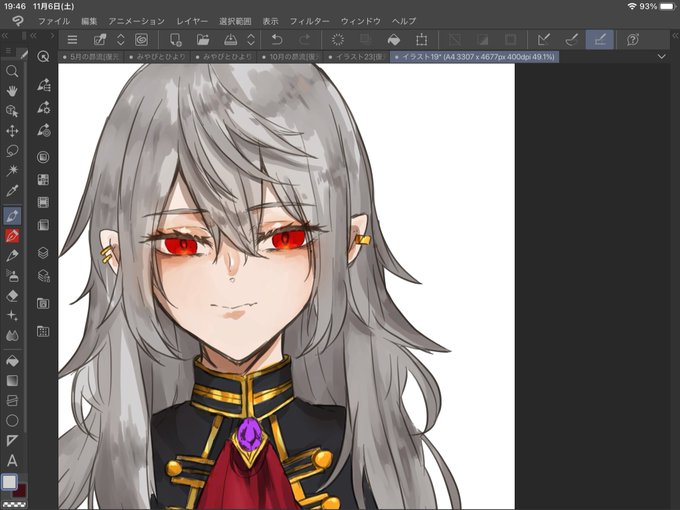Open the Sub Tool palette icon

pos(43,85)
